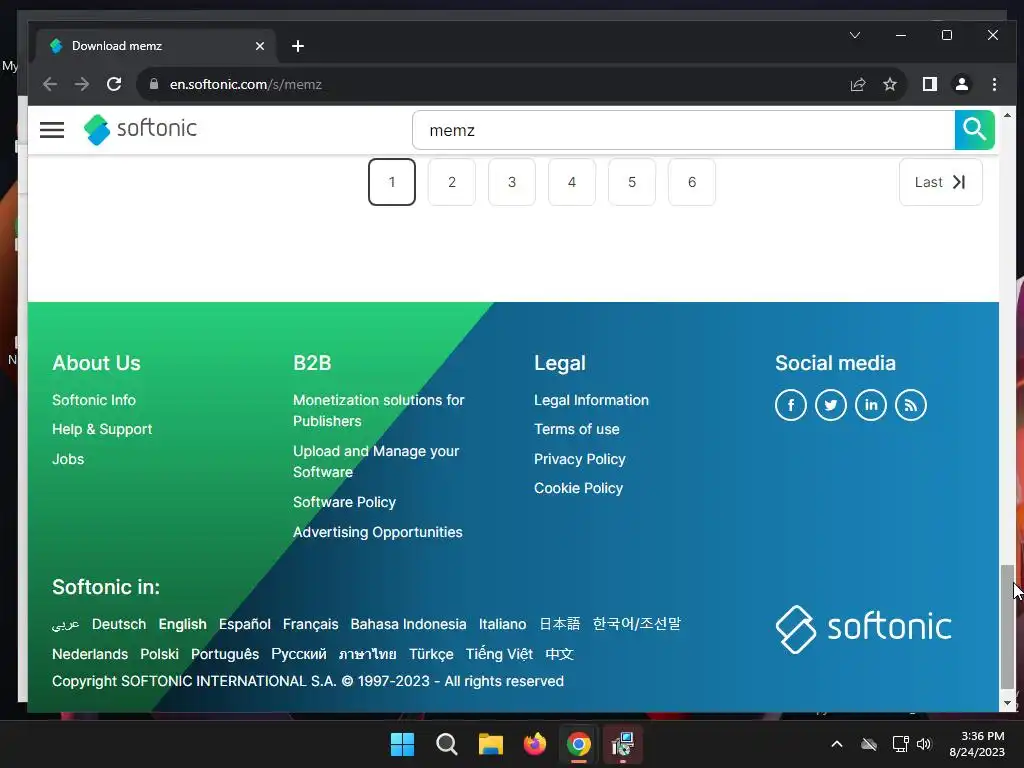This screenshot has width=1024, height=768.
Task: Select the Download memz tab
Action: click(x=157, y=46)
